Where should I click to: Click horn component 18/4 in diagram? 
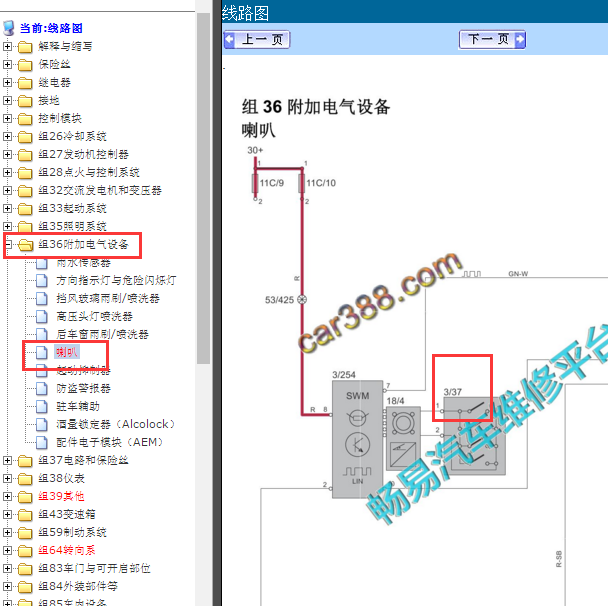click(403, 439)
